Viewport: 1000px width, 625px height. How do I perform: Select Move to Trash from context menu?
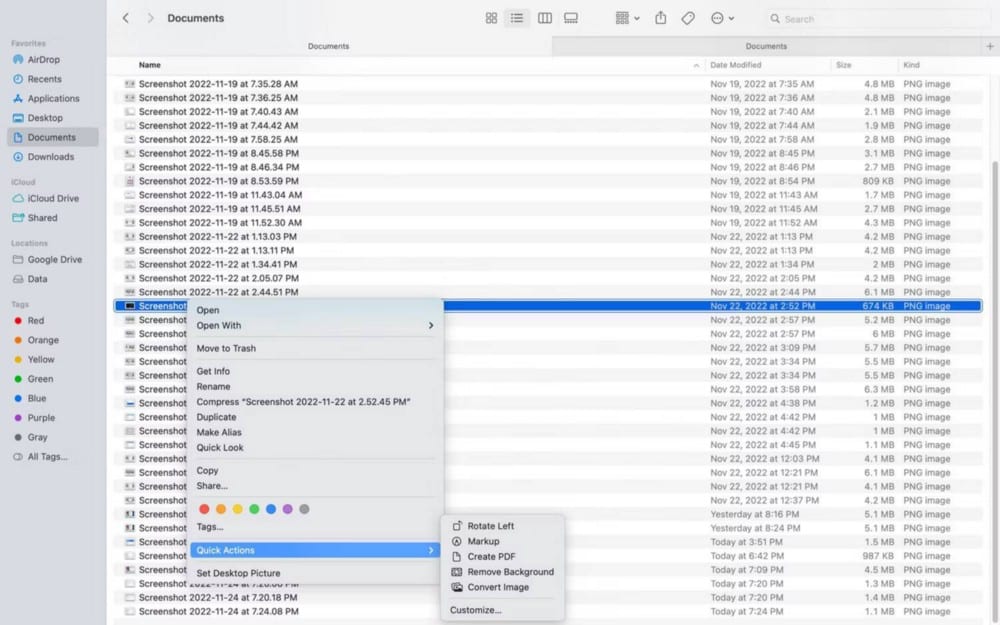coord(228,348)
